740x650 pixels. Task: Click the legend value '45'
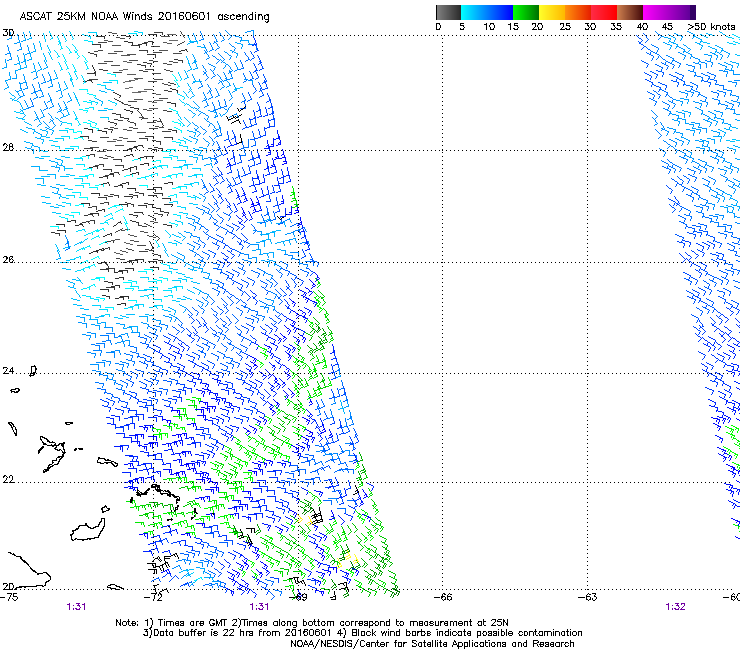coord(667,27)
